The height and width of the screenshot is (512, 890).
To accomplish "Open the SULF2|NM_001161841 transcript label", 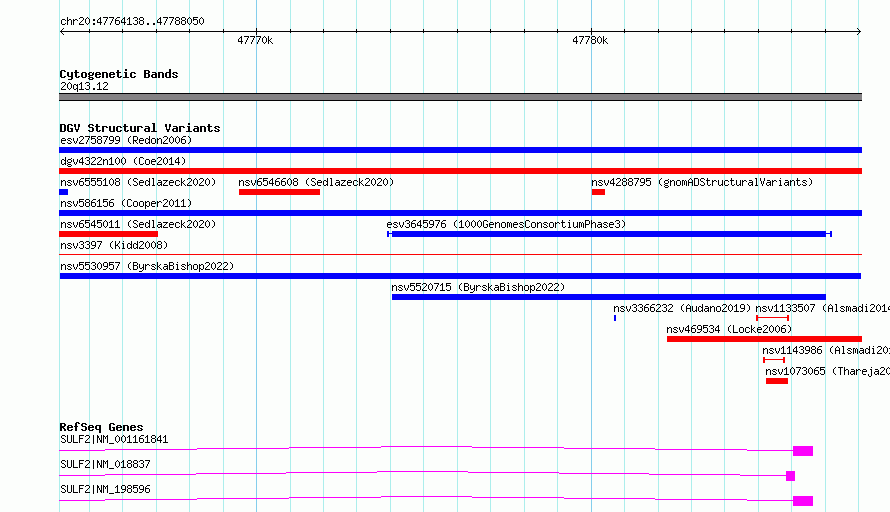I will (x=114, y=439).
